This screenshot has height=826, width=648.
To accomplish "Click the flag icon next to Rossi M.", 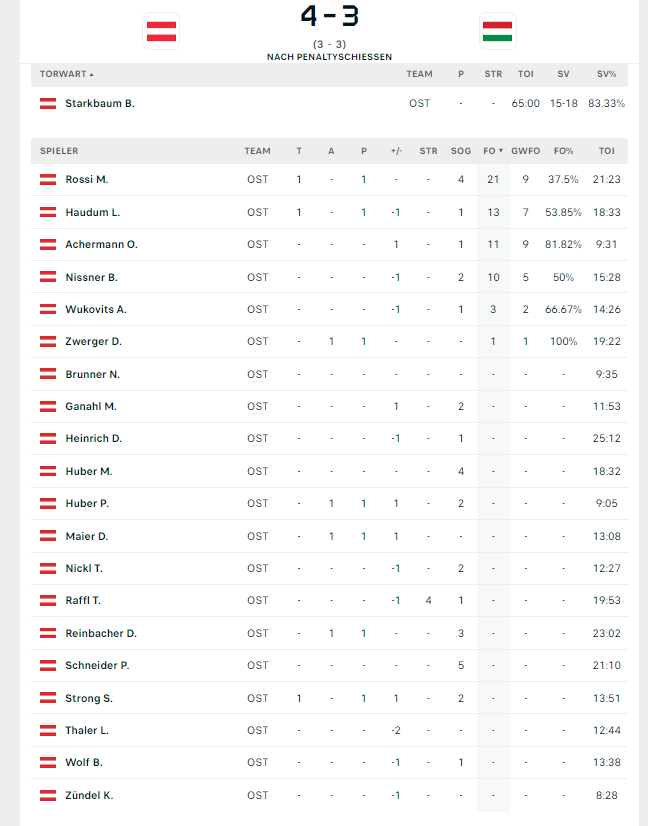I will click(48, 179).
